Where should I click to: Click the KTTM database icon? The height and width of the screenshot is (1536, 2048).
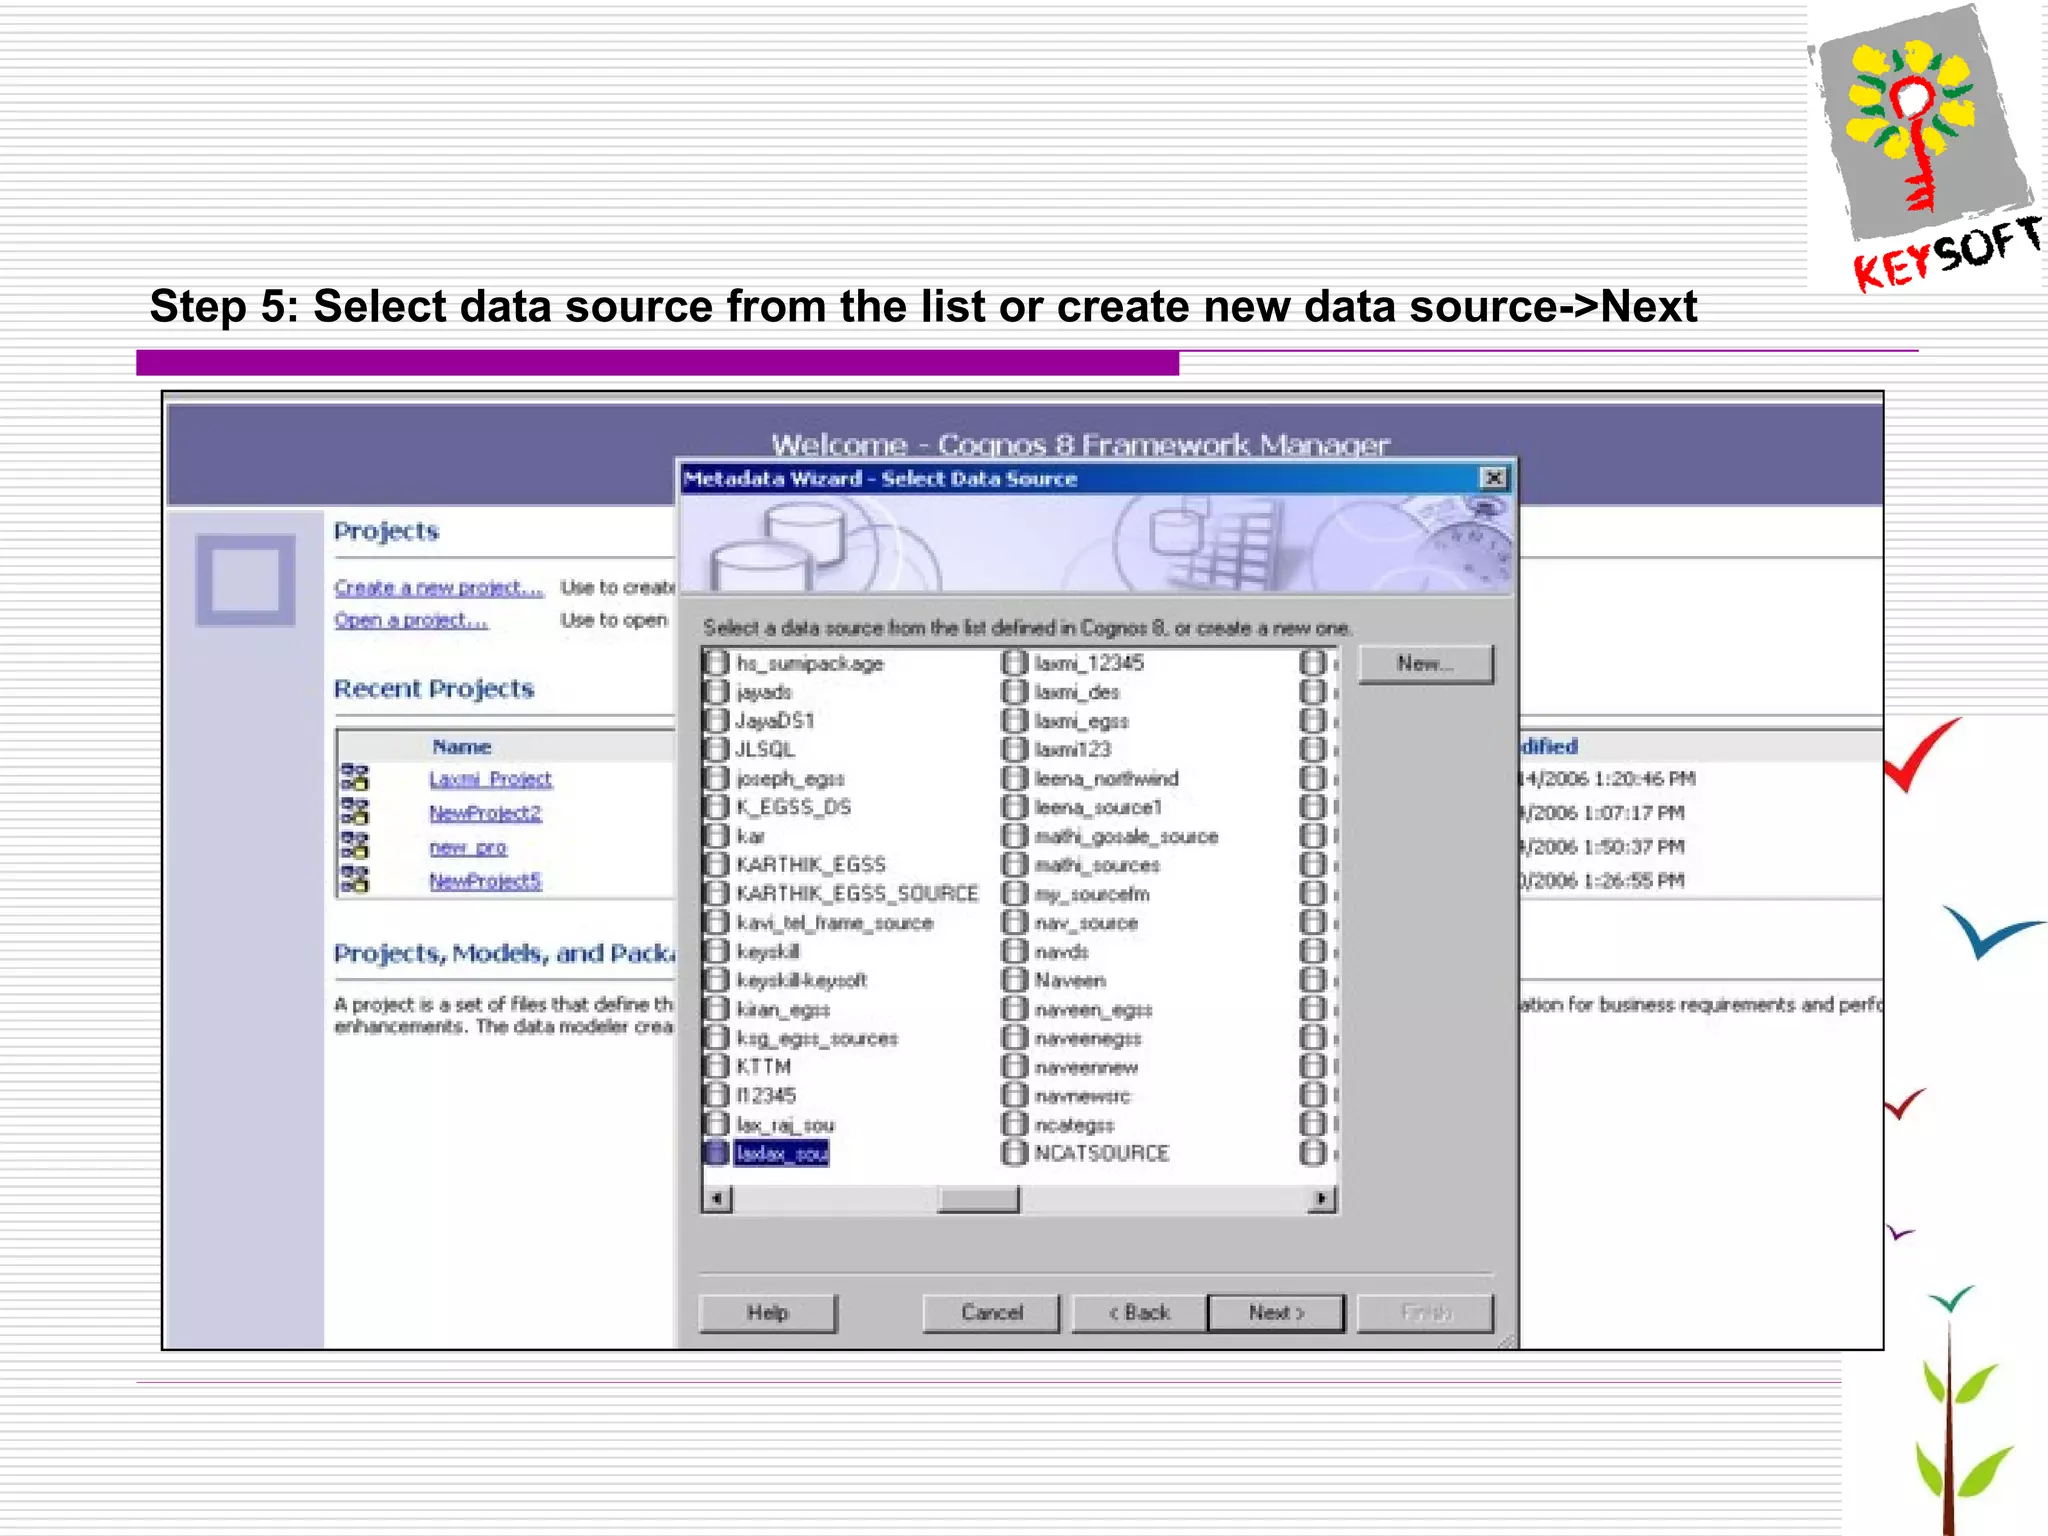click(716, 1067)
